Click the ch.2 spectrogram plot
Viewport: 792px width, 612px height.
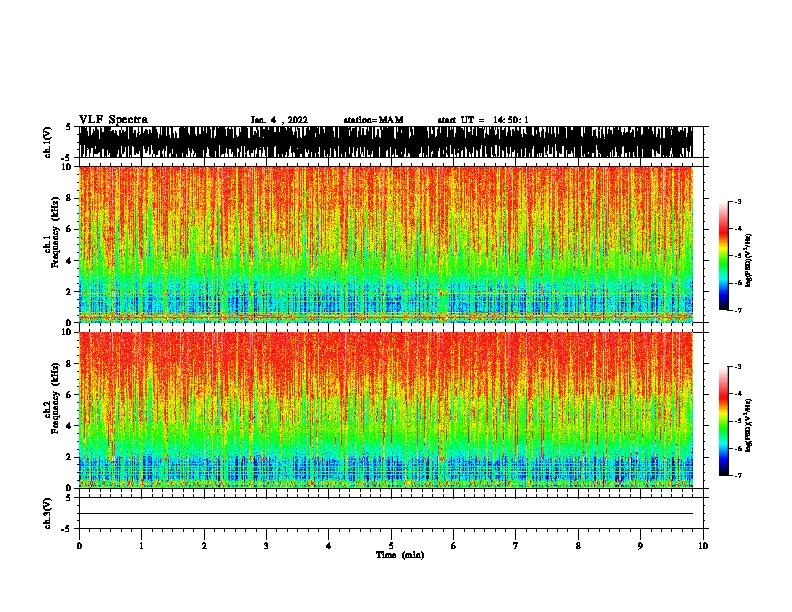click(x=386, y=410)
